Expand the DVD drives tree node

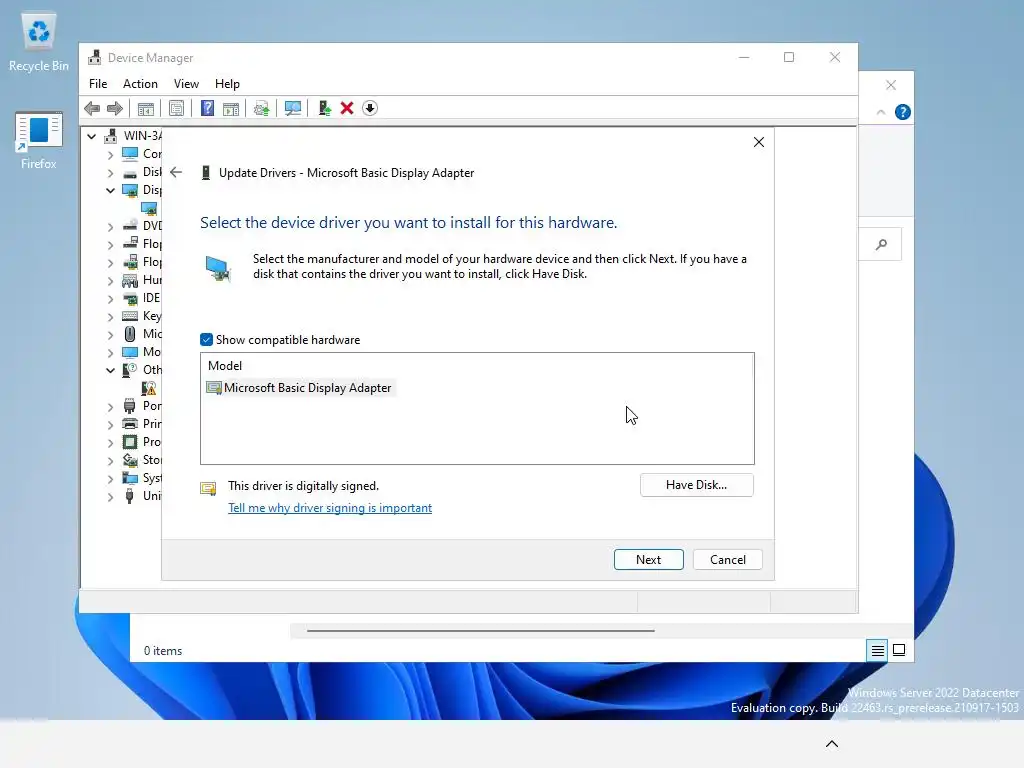click(110, 226)
